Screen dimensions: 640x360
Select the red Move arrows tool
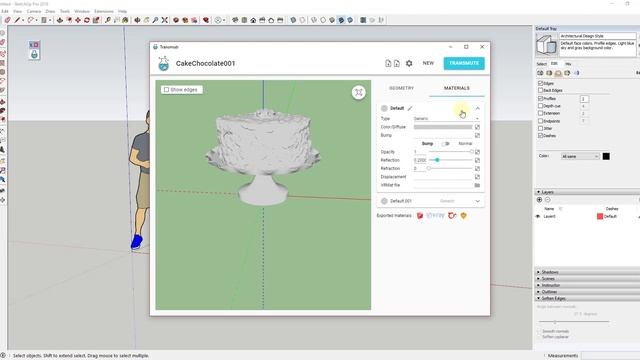[x=78, y=20]
